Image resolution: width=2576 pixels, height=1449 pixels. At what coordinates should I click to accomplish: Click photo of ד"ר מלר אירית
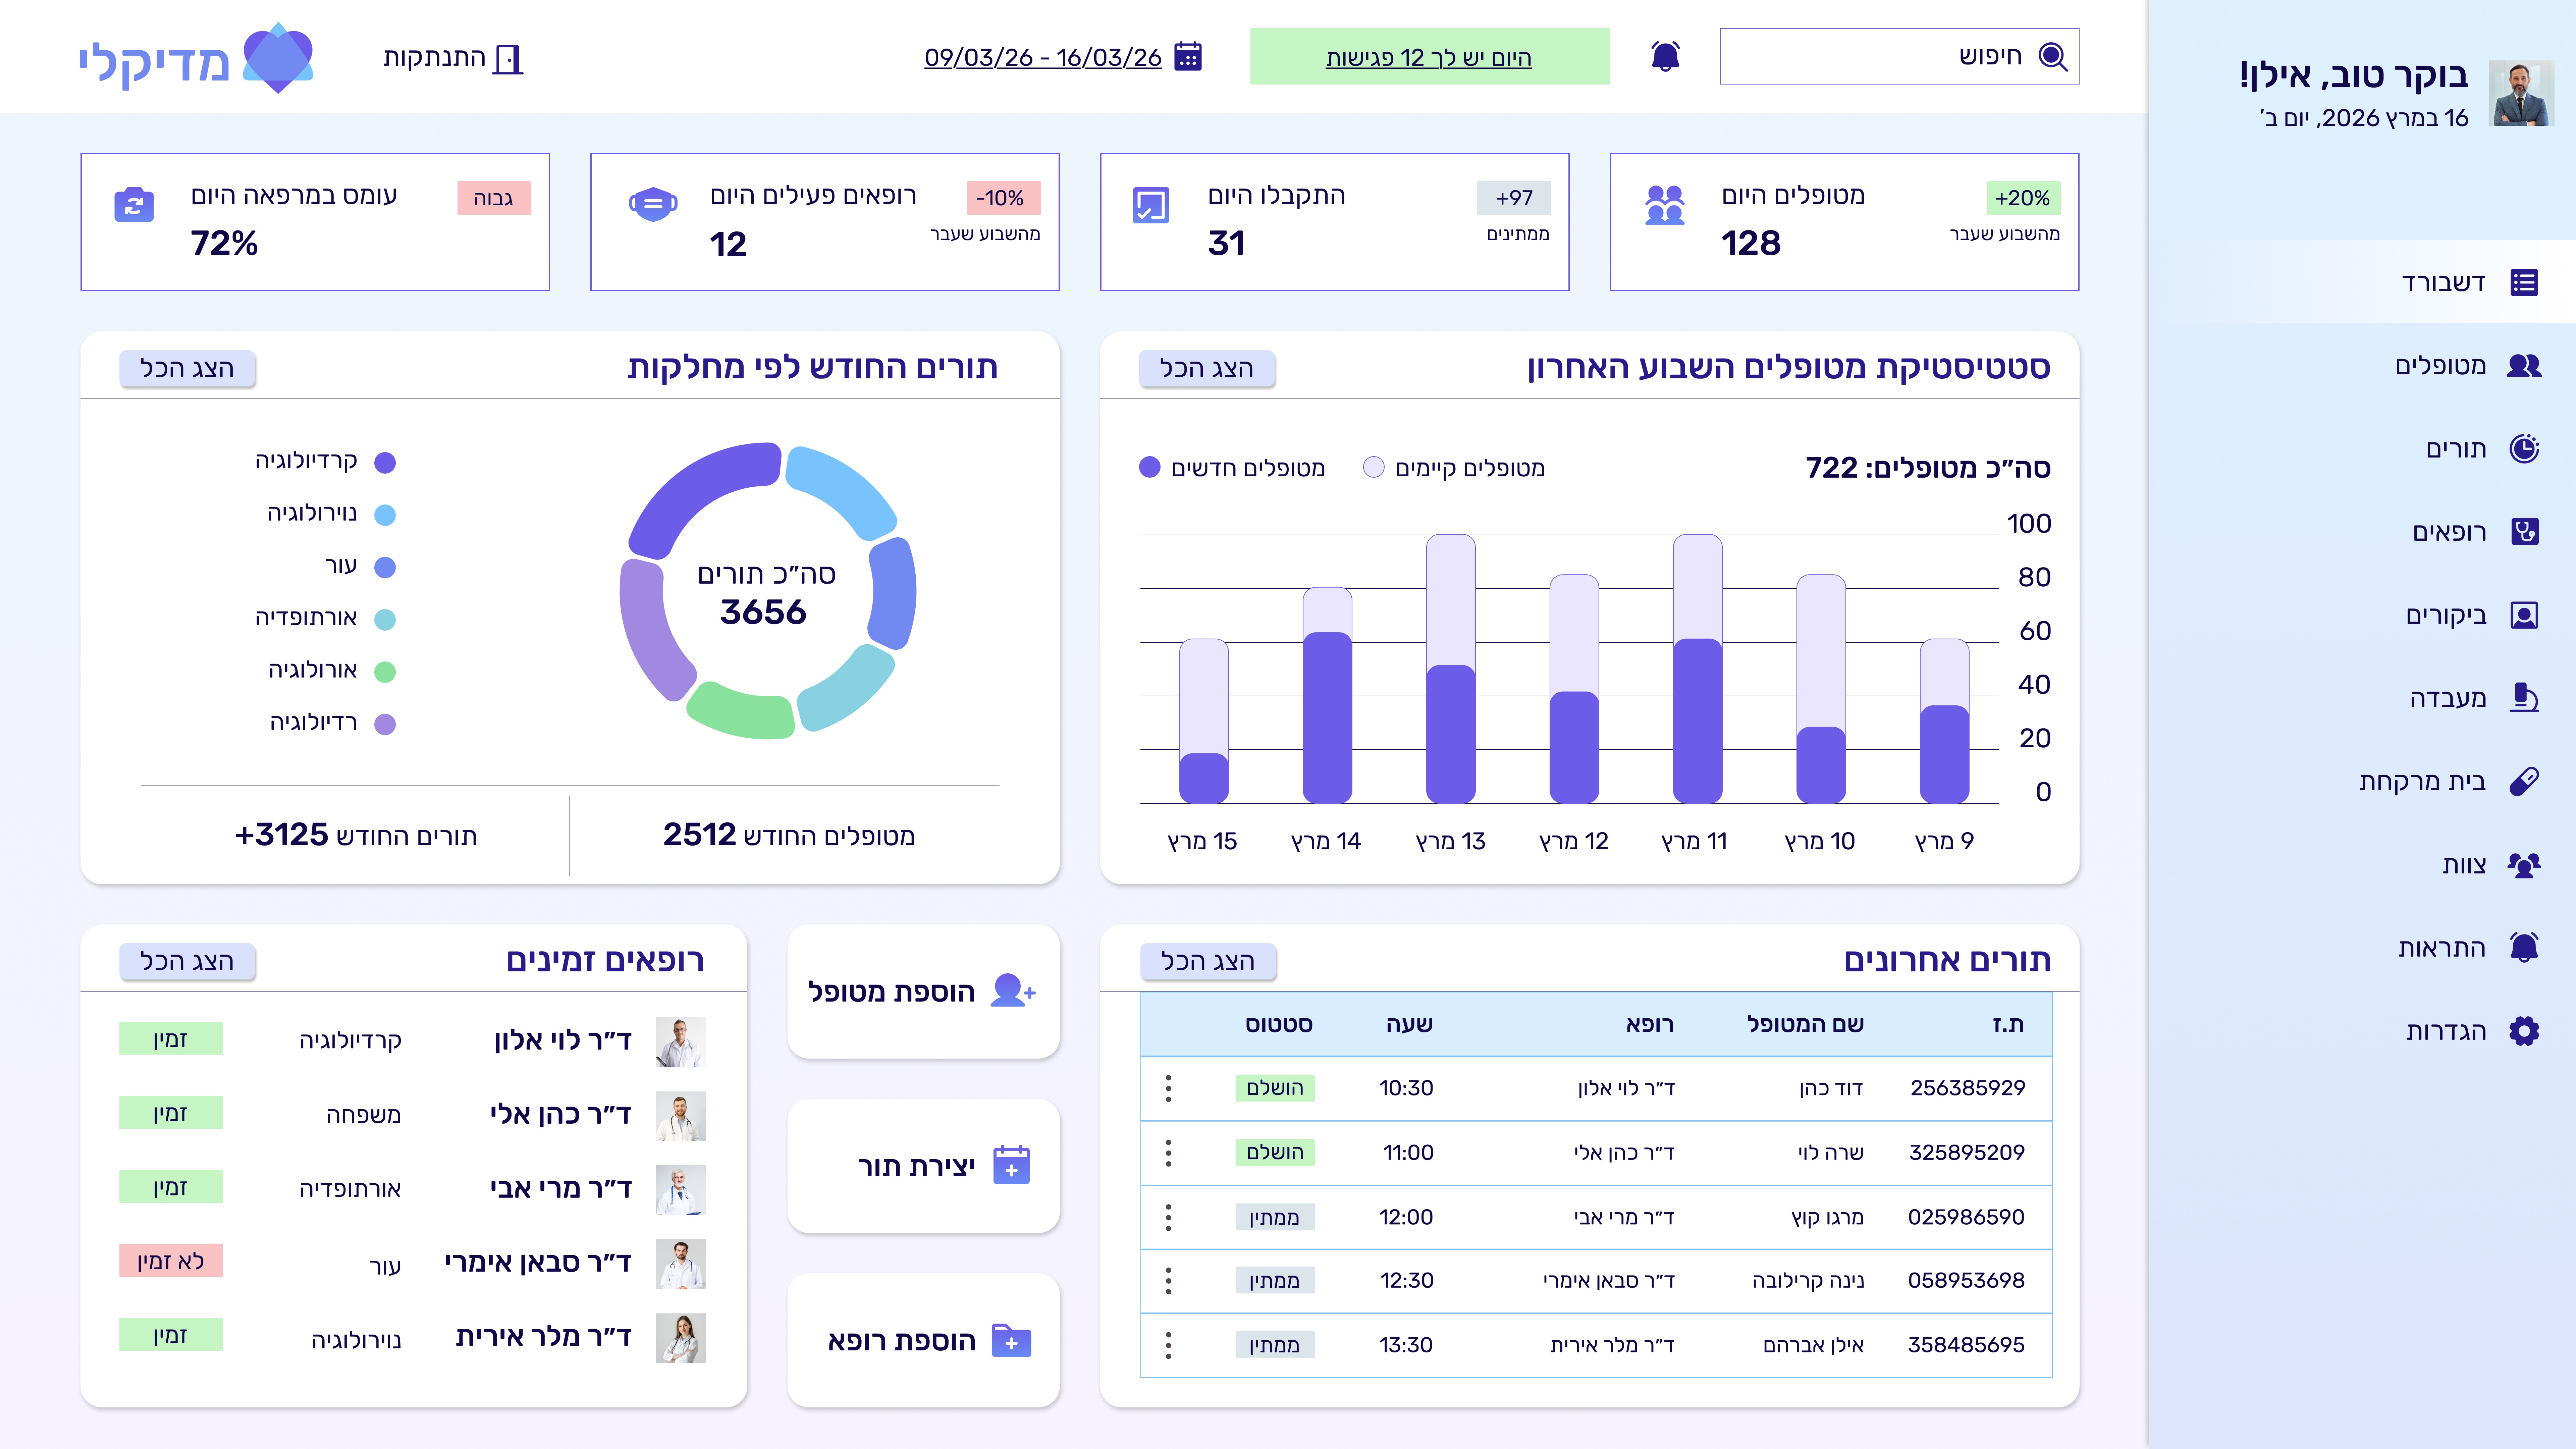(x=681, y=1338)
